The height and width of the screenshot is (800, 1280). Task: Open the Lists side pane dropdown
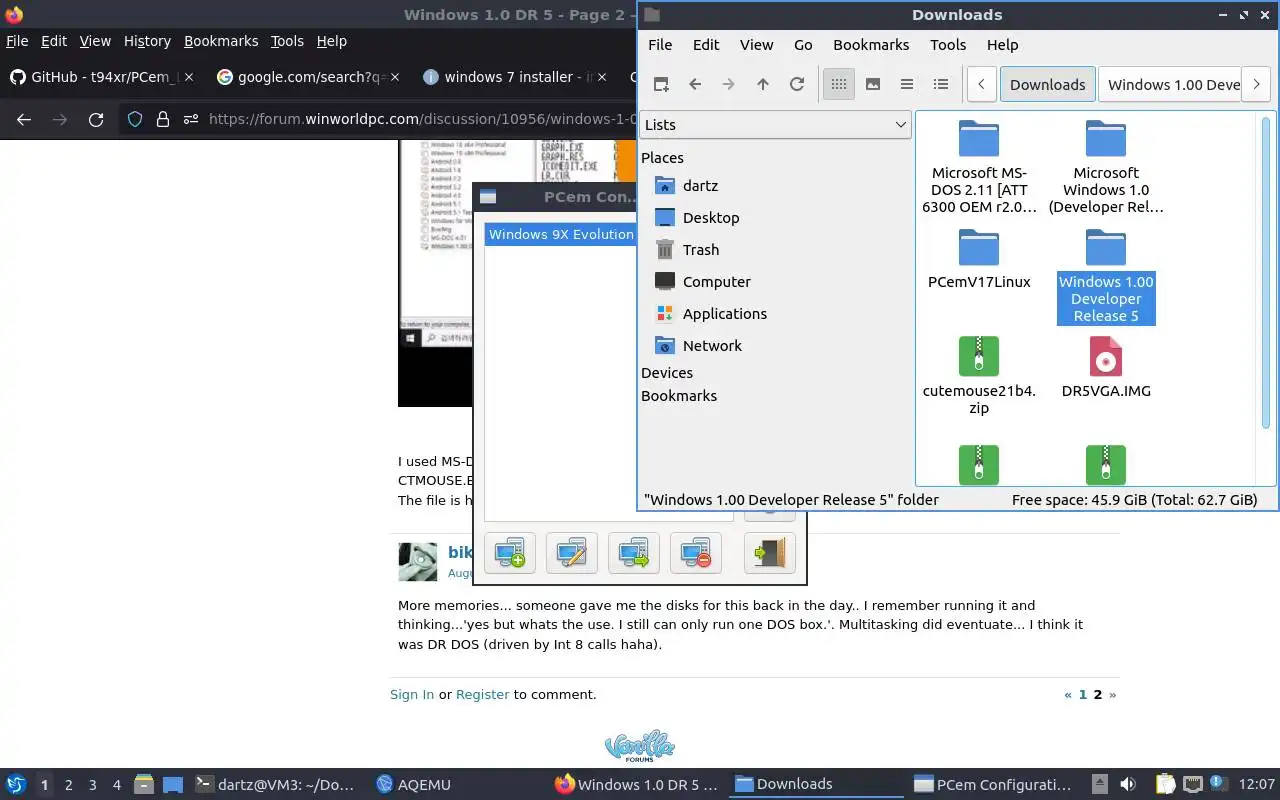click(775, 124)
